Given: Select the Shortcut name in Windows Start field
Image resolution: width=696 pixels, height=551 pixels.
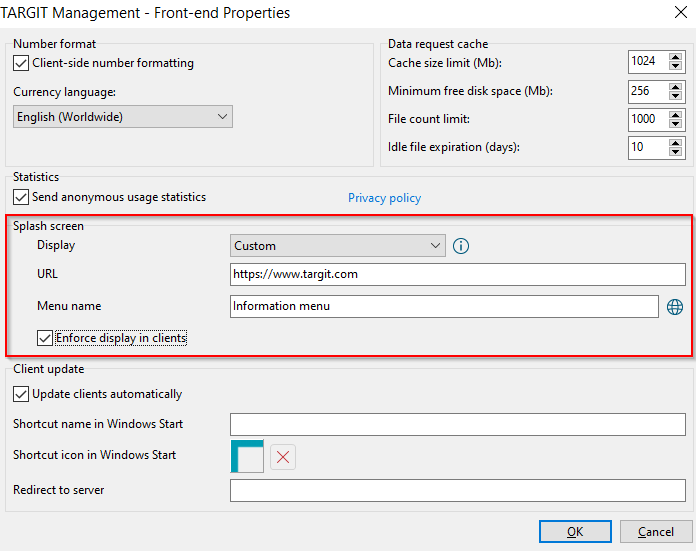Looking at the screenshot, I should coord(458,424).
